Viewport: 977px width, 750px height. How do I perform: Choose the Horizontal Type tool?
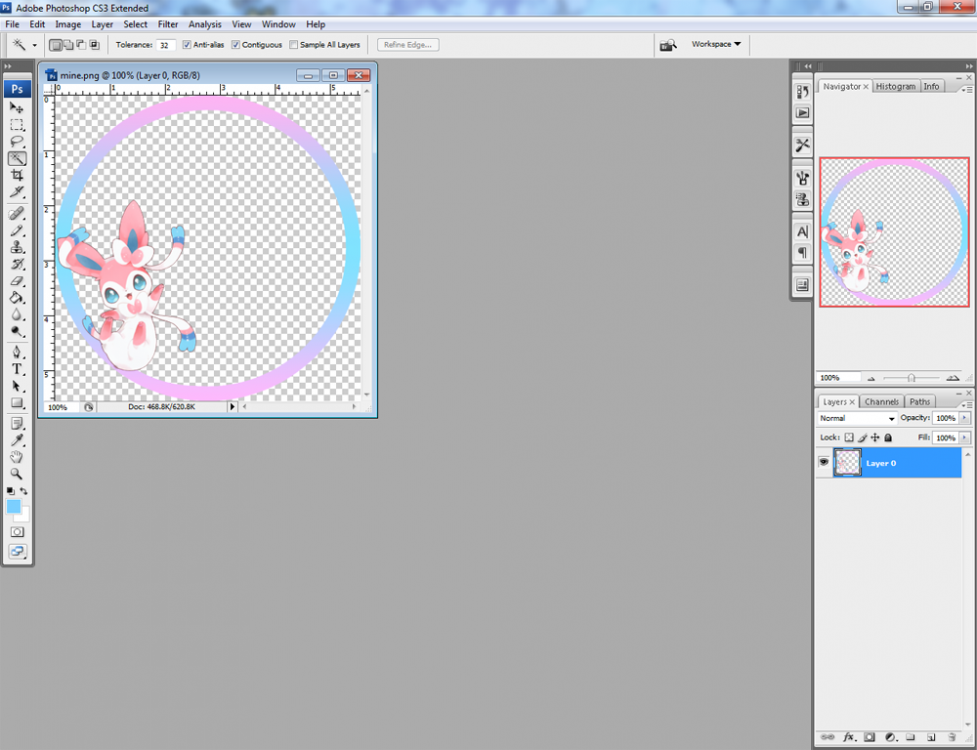17,369
